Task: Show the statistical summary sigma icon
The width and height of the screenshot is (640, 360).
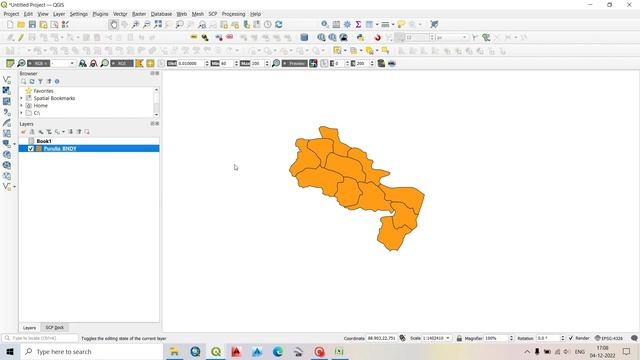Action: click(358, 24)
